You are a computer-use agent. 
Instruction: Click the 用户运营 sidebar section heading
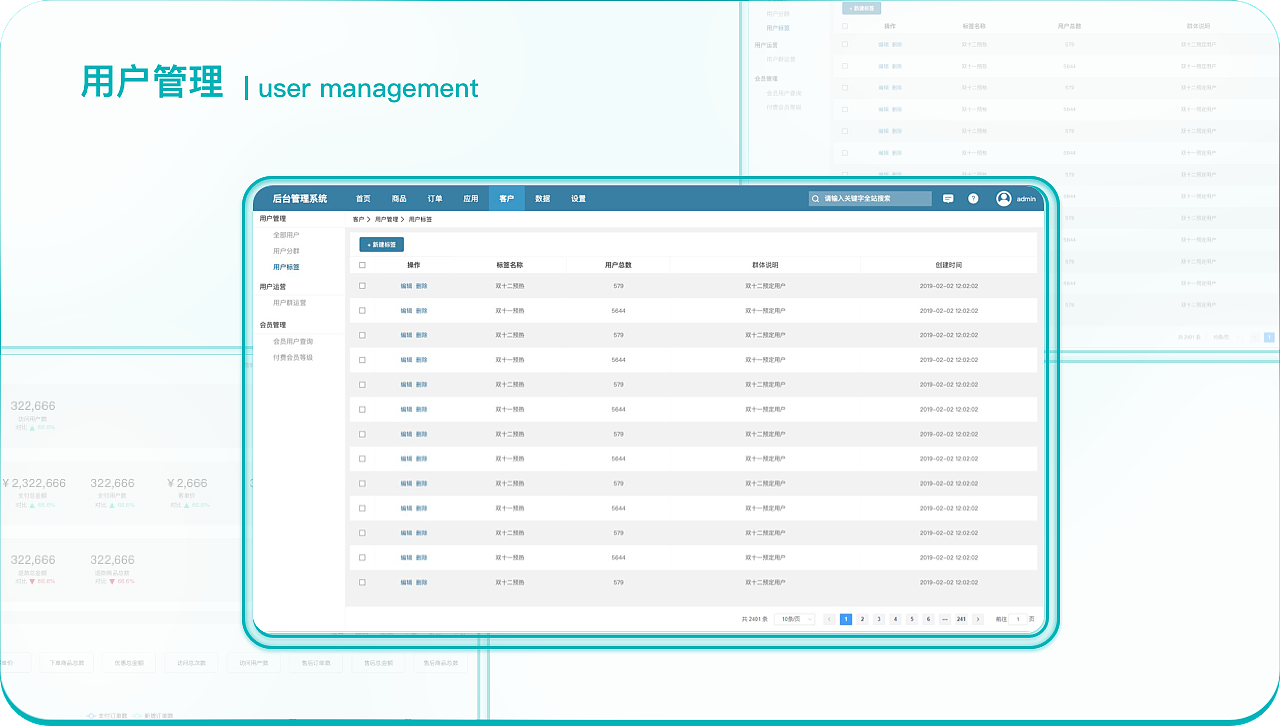pyautogui.click(x=273, y=286)
